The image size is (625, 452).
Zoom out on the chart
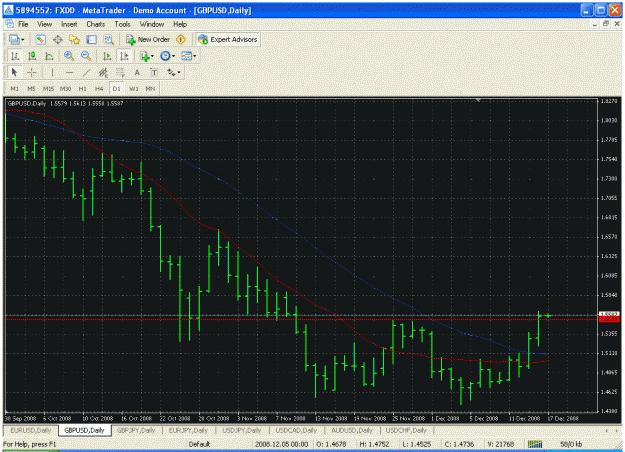(86, 56)
